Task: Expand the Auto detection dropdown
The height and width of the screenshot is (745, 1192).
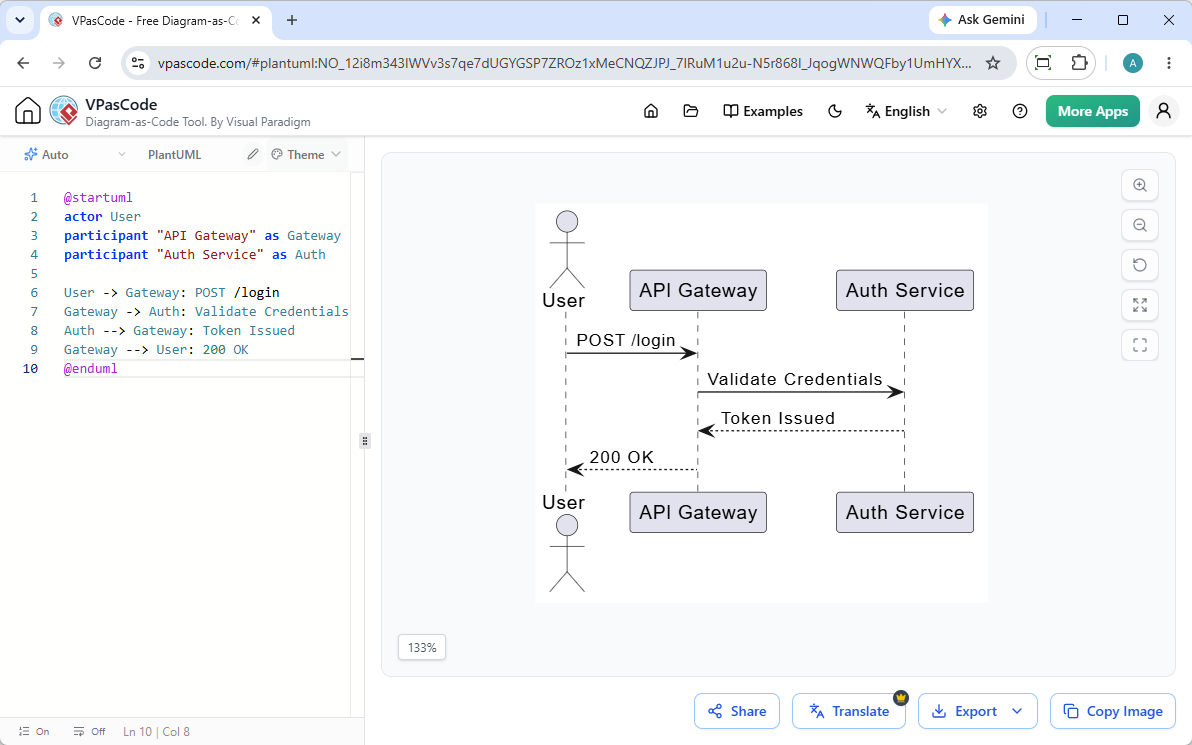Action: (74, 154)
